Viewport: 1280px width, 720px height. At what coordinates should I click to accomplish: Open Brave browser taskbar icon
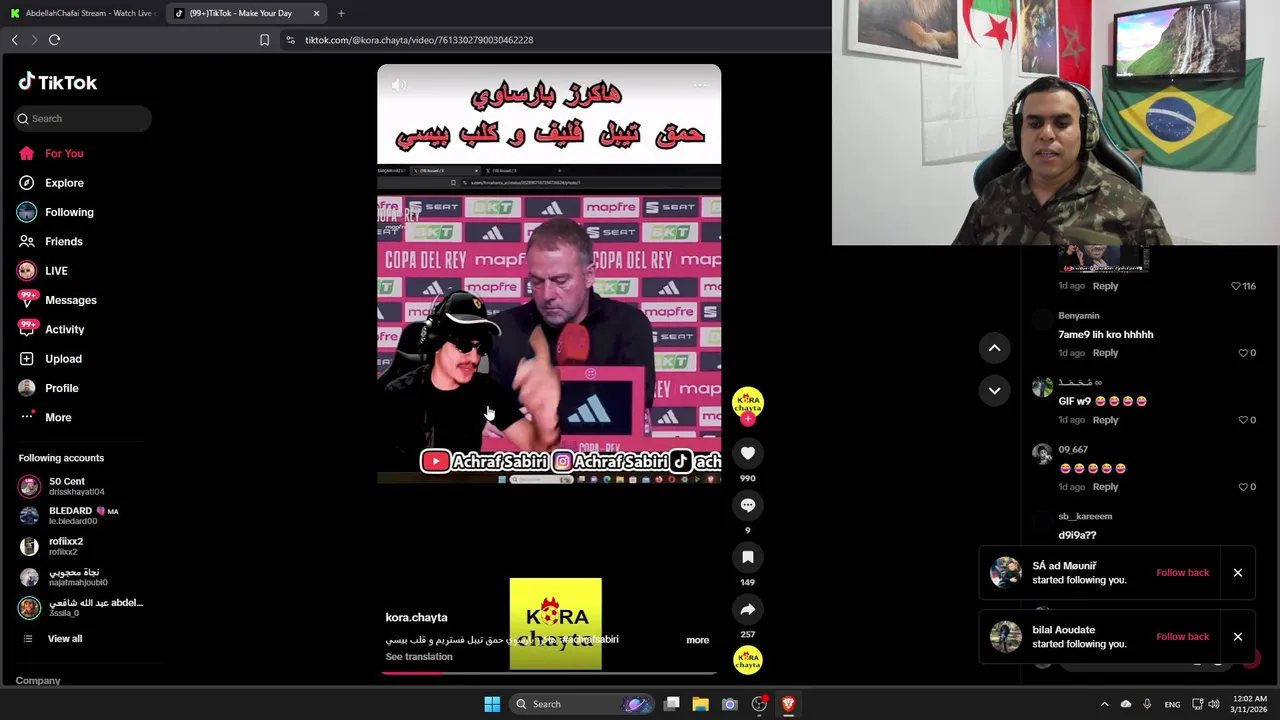(x=788, y=704)
